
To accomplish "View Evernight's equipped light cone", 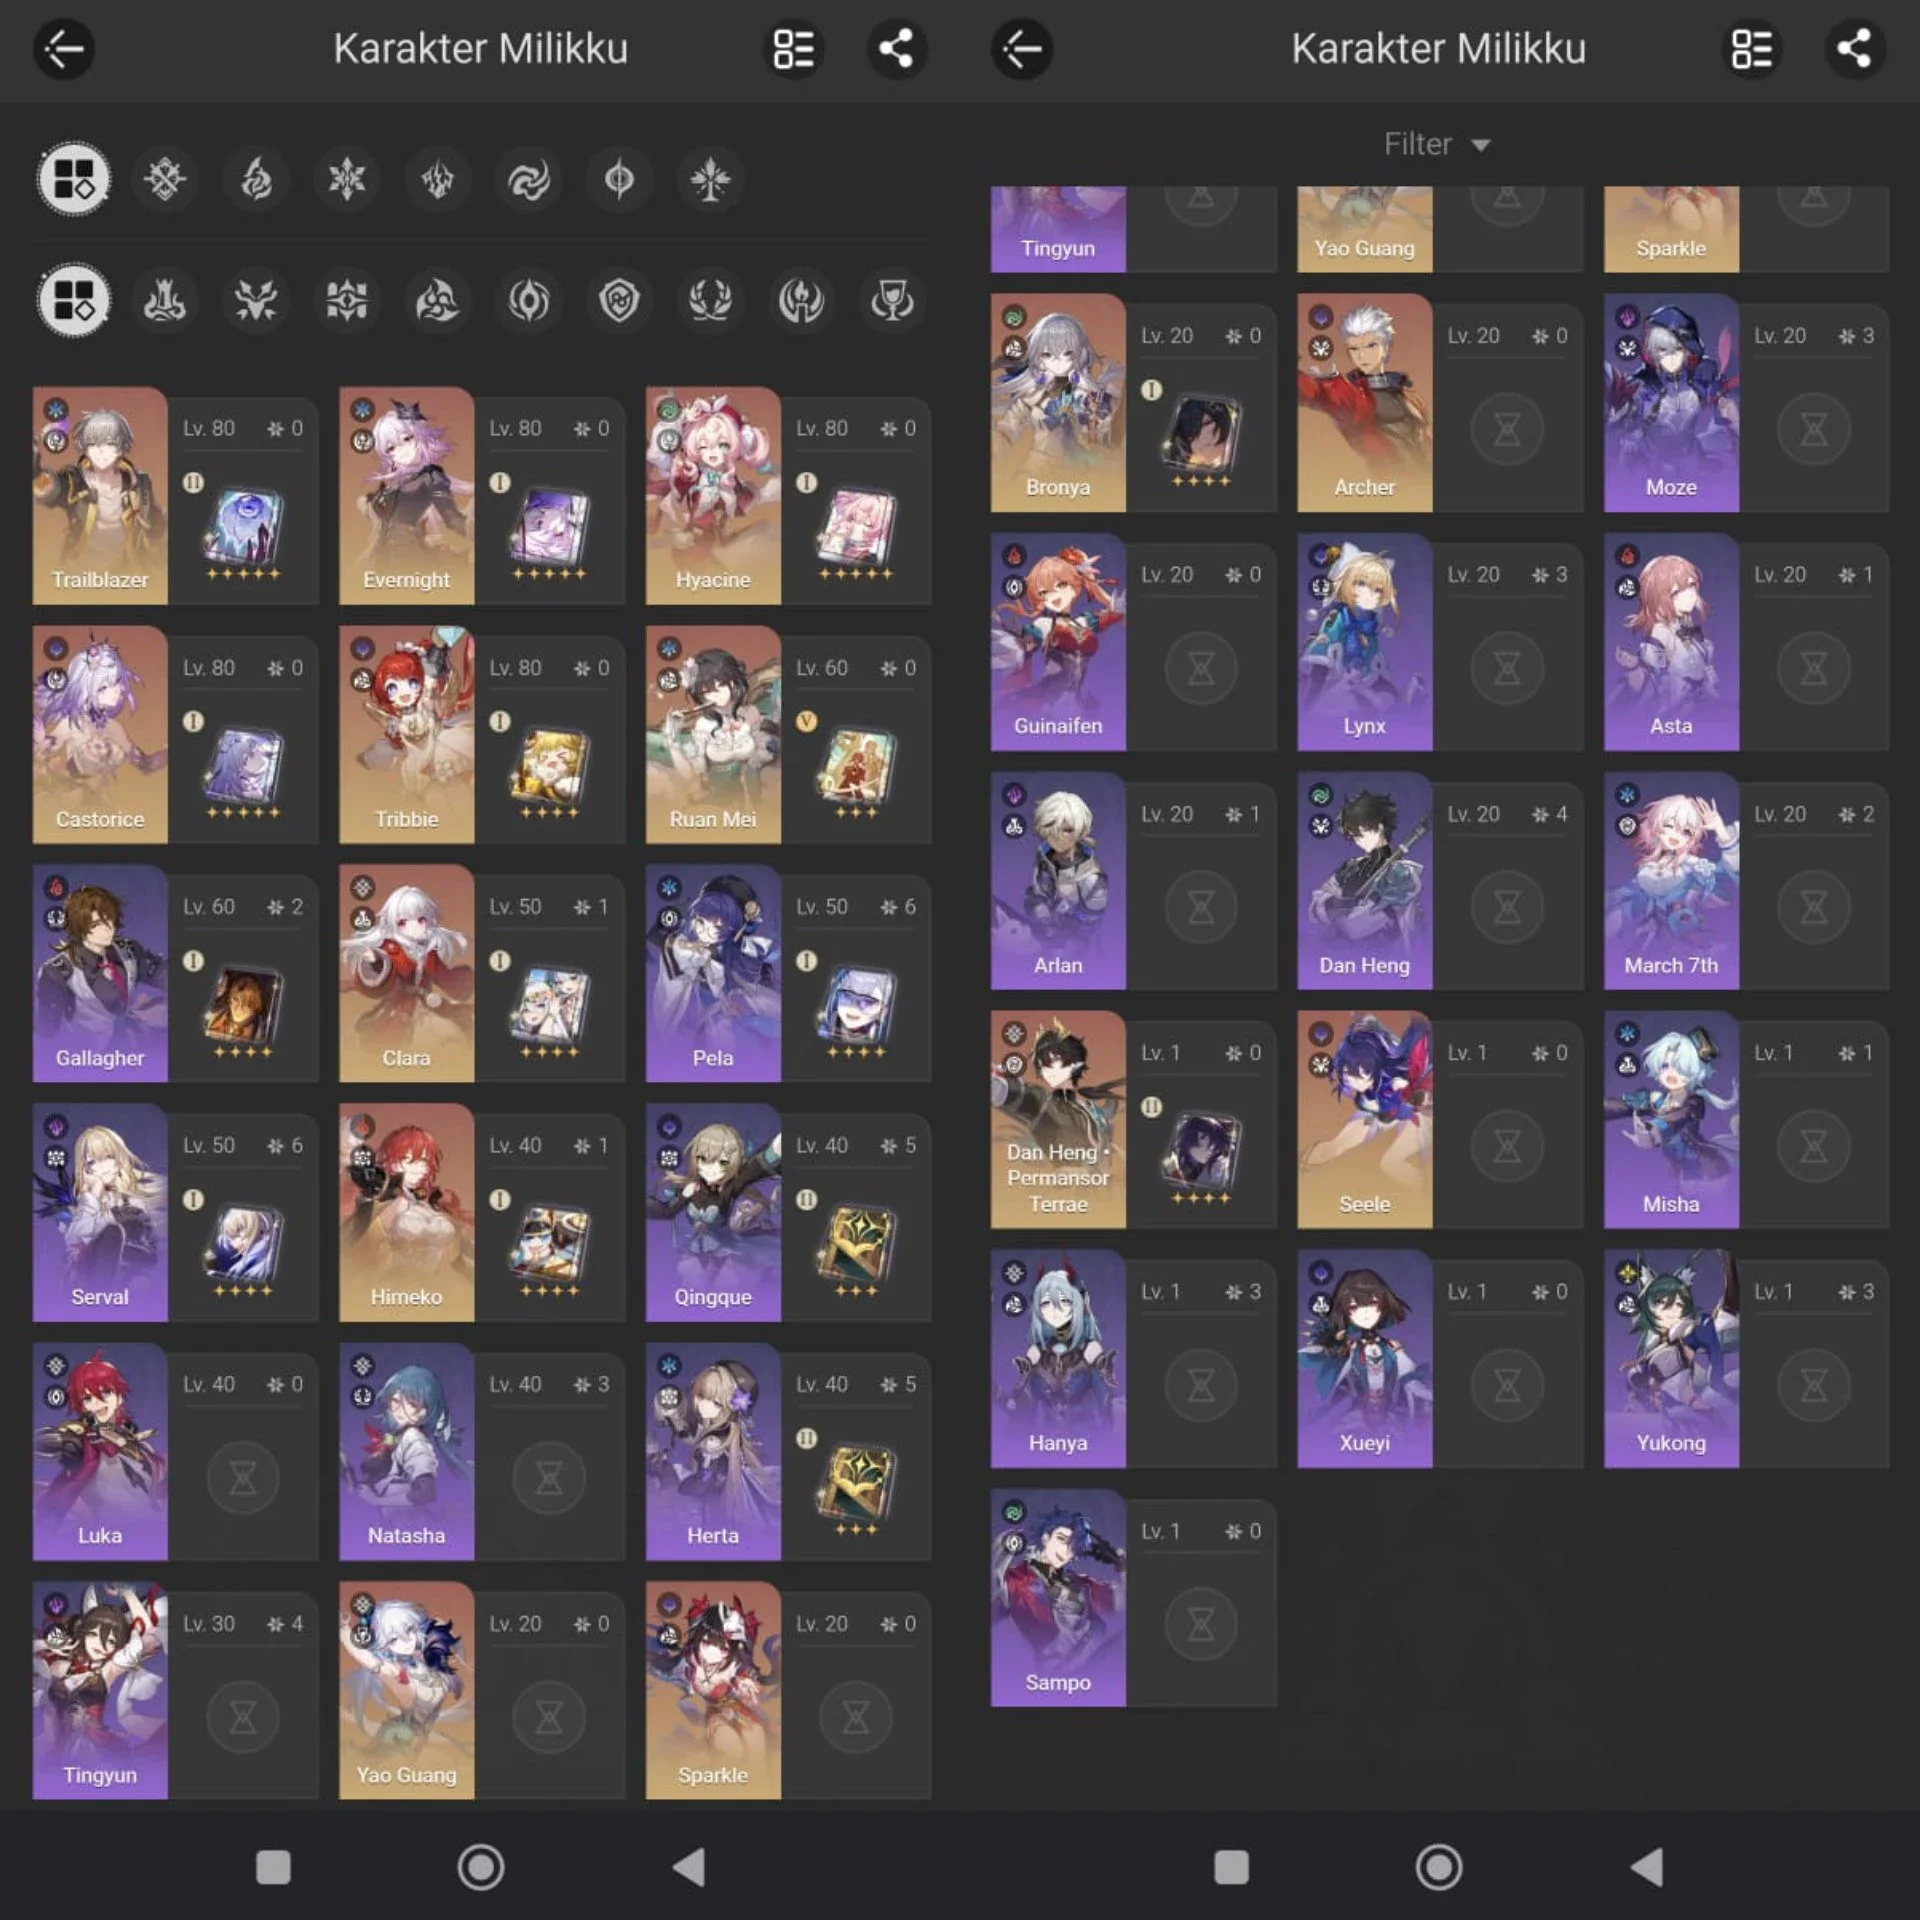I will pyautogui.click(x=549, y=528).
